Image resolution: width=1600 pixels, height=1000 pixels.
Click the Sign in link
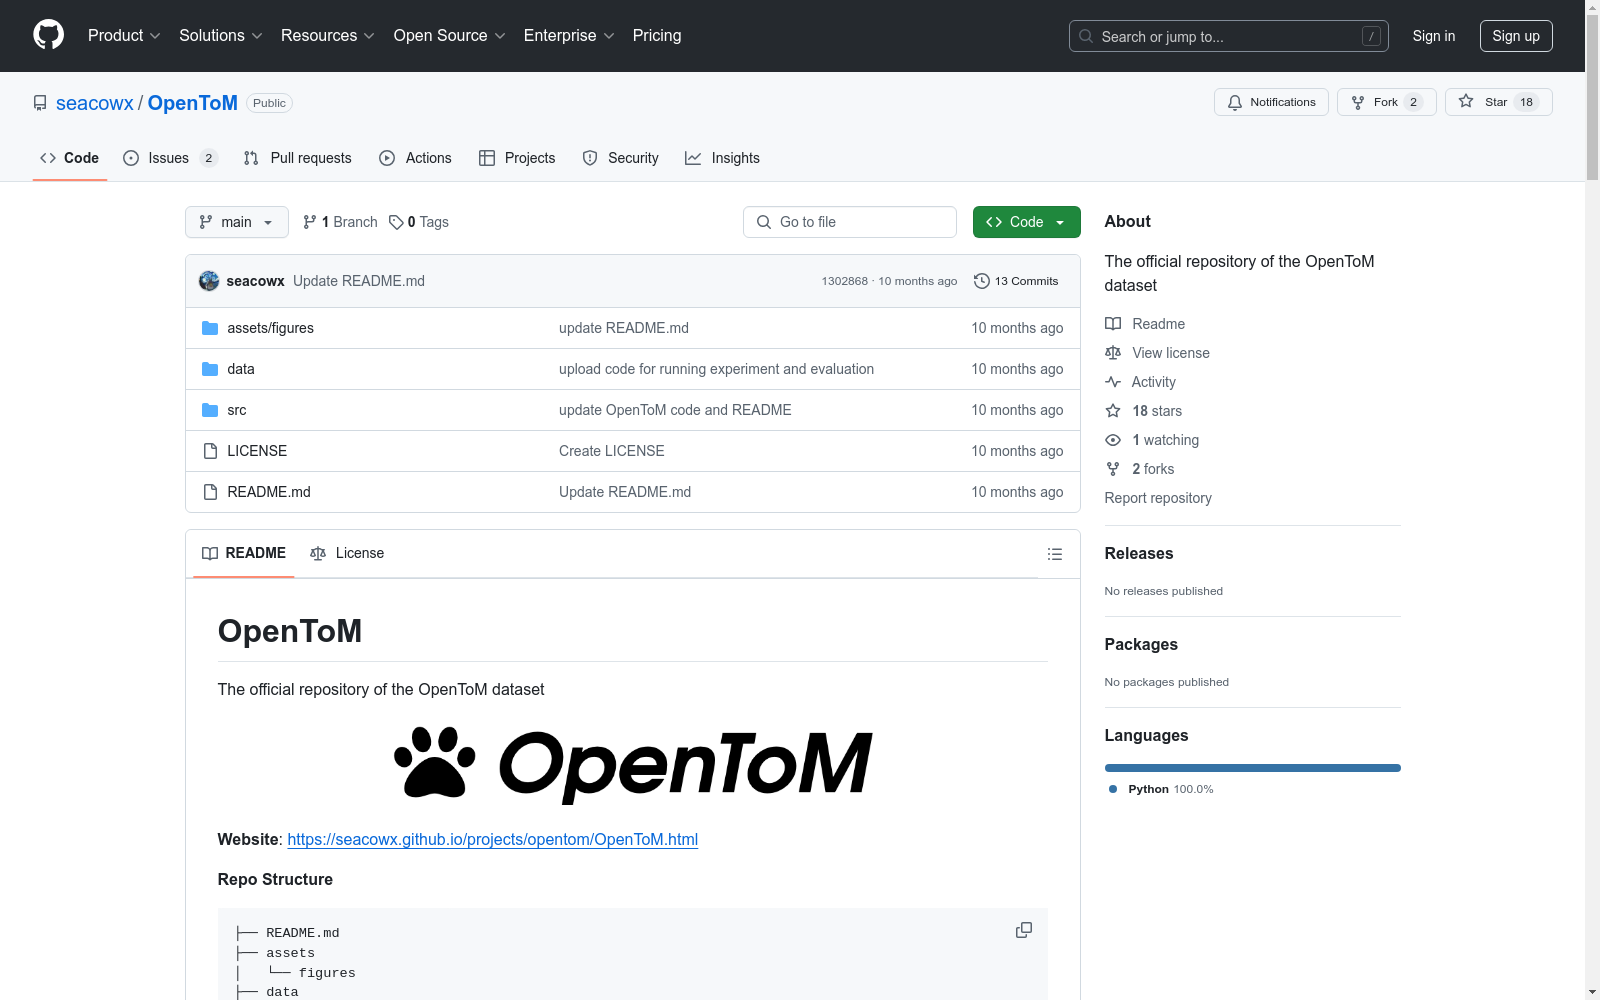1434,36
